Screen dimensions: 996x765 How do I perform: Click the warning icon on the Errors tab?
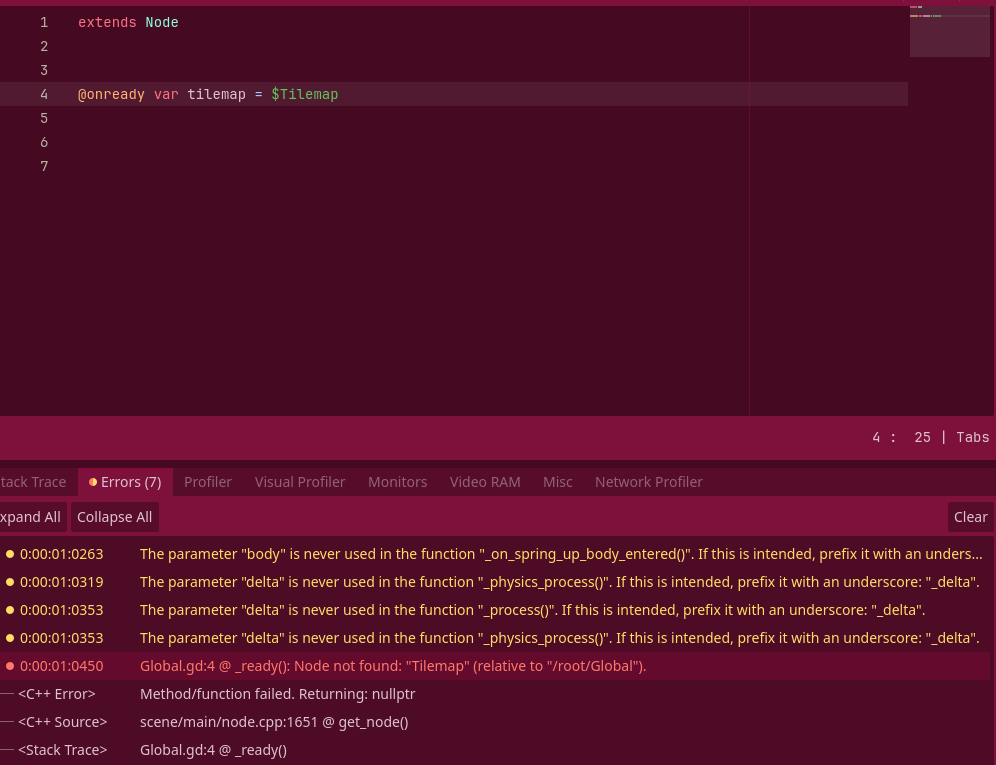point(93,482)
